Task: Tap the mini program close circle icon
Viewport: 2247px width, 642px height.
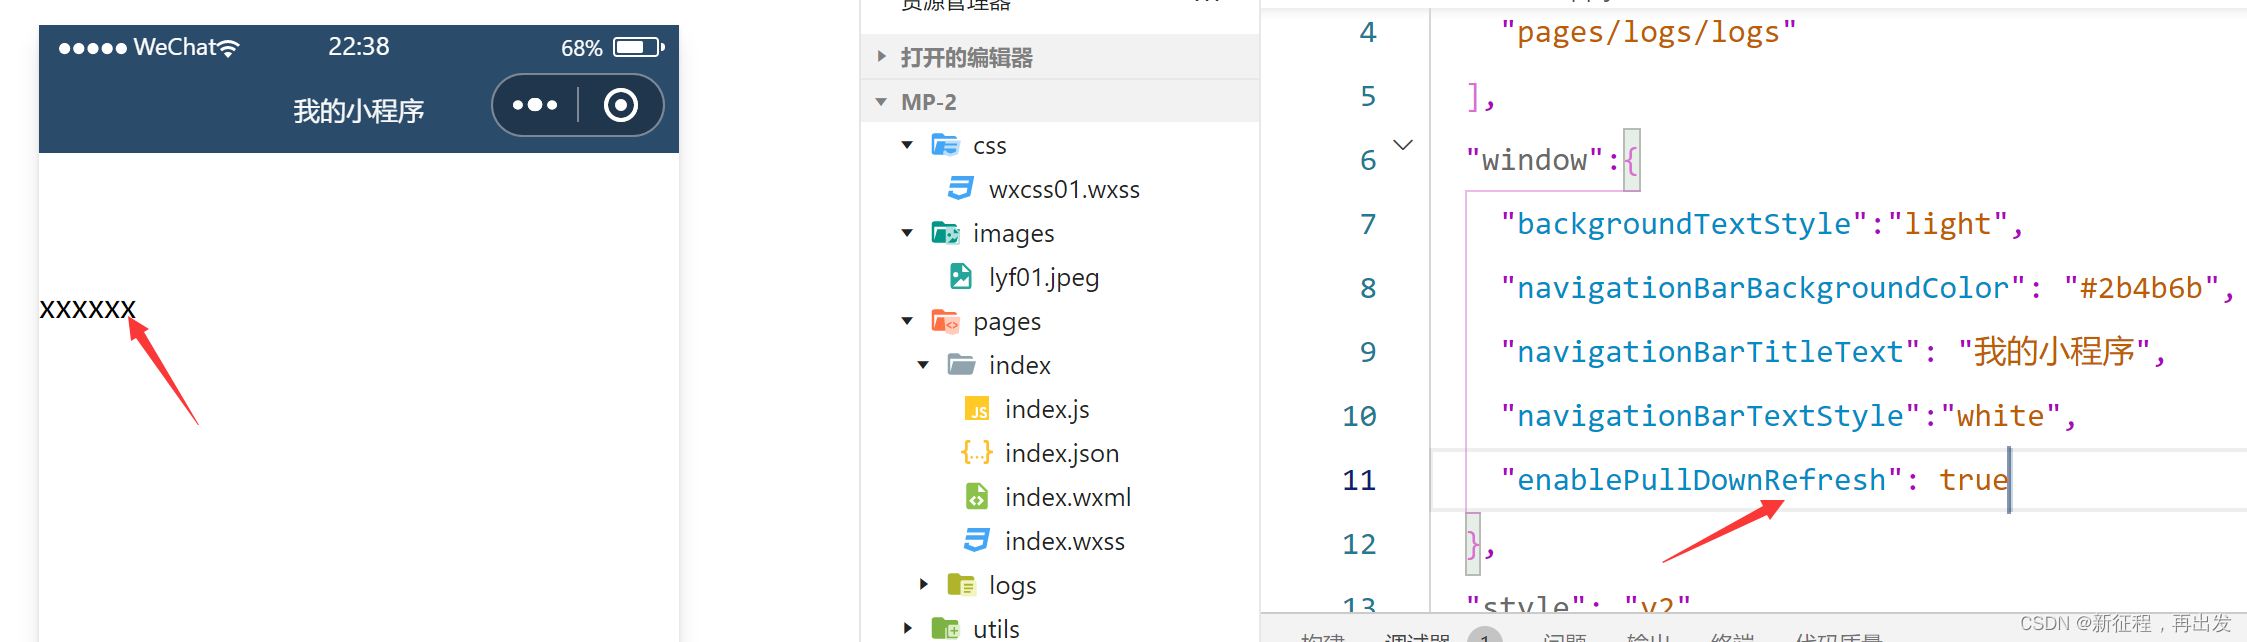Action: click(x=621, y=105)
